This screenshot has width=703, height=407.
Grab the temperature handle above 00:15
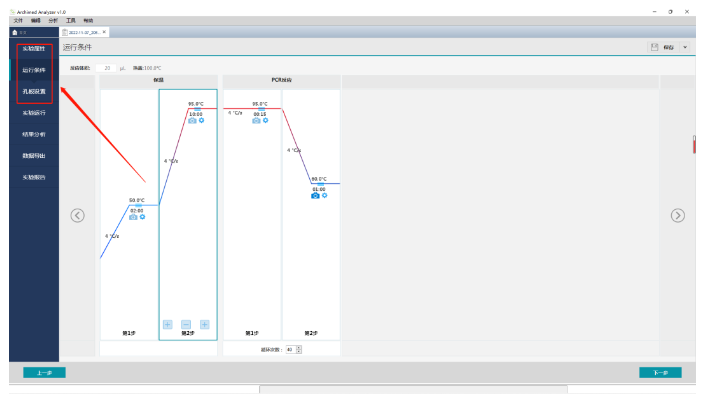coord(261,109)
